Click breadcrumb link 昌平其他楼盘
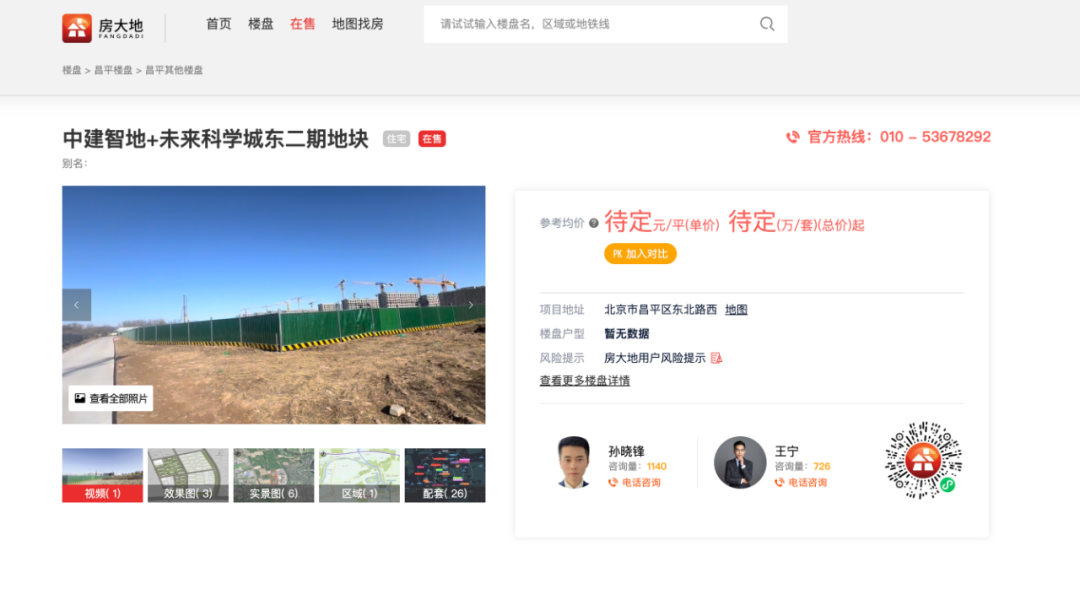Image resolution: width=1080 pixels, height=589 pixels. coord(174,70)
